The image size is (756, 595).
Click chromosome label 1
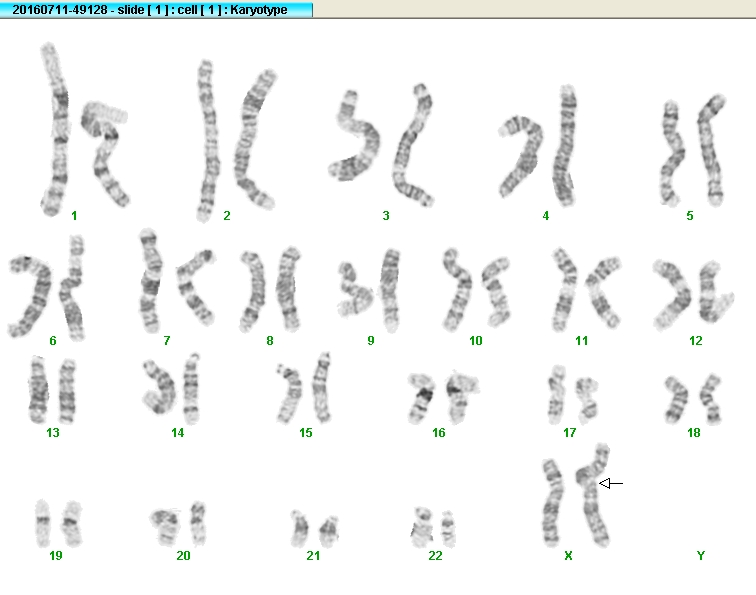pos(74,216)
